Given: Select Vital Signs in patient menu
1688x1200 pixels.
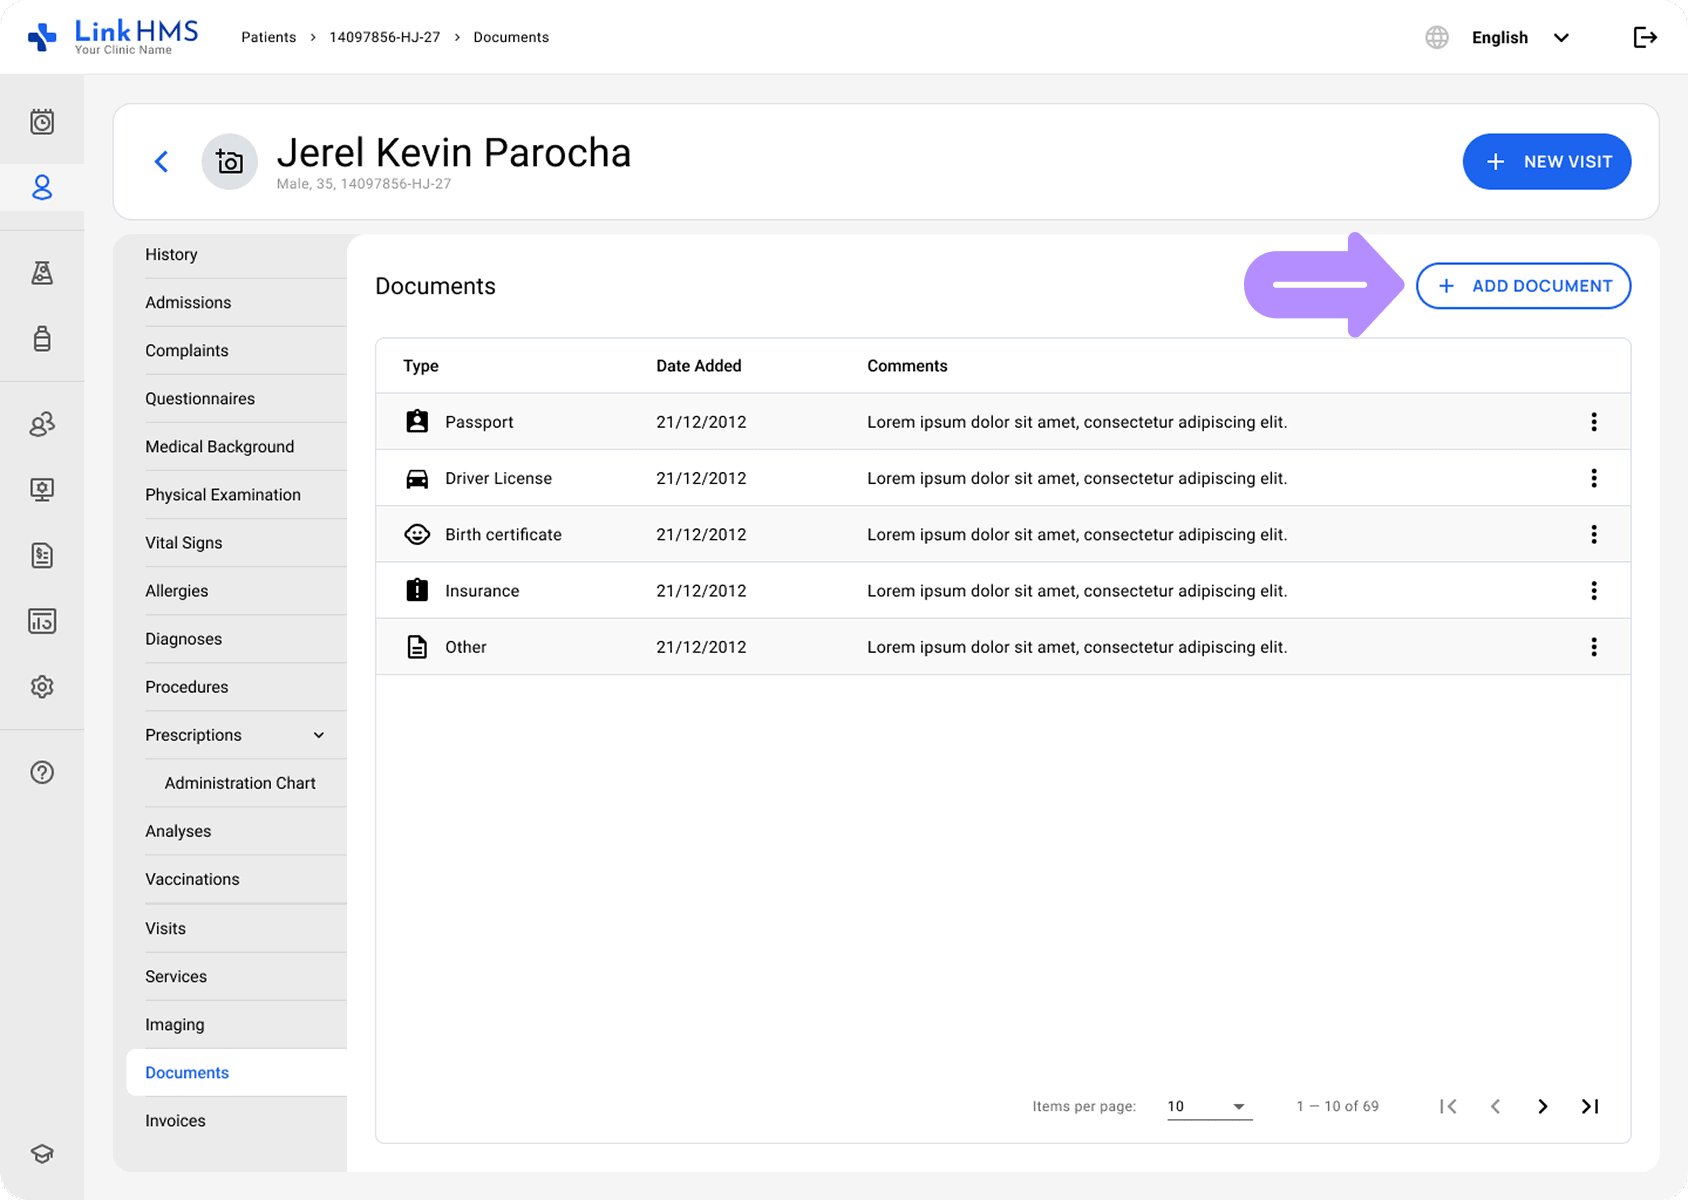Looking at the screenshot, I should click(x=184, y=543).
